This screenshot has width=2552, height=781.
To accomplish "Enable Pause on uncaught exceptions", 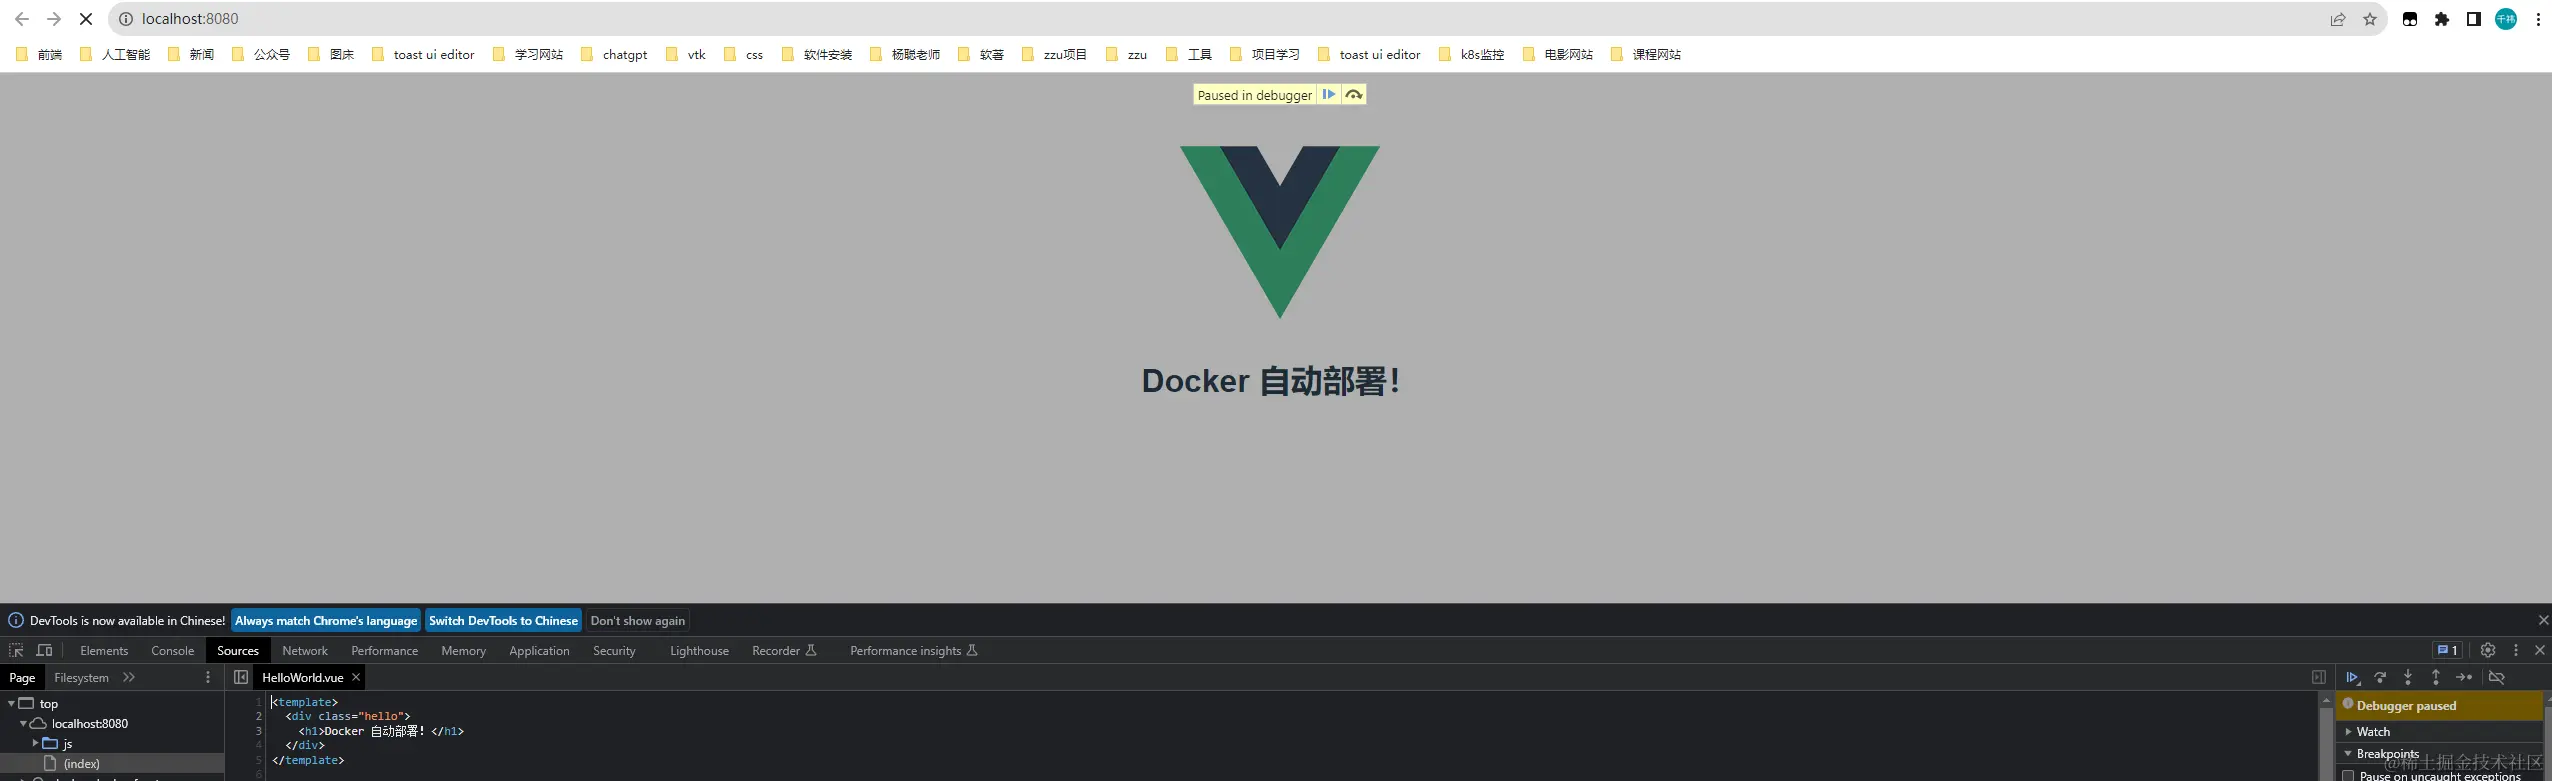I will click(2349, 776).
